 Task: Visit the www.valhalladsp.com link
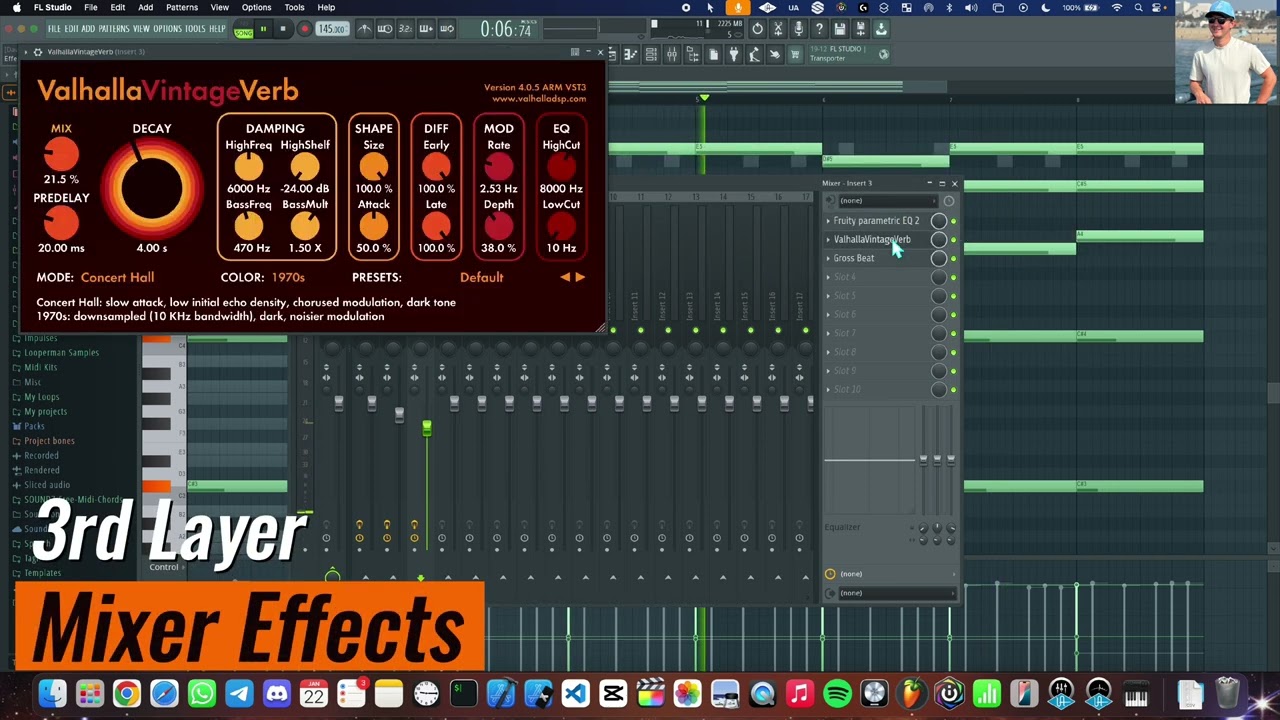point(539,98)
